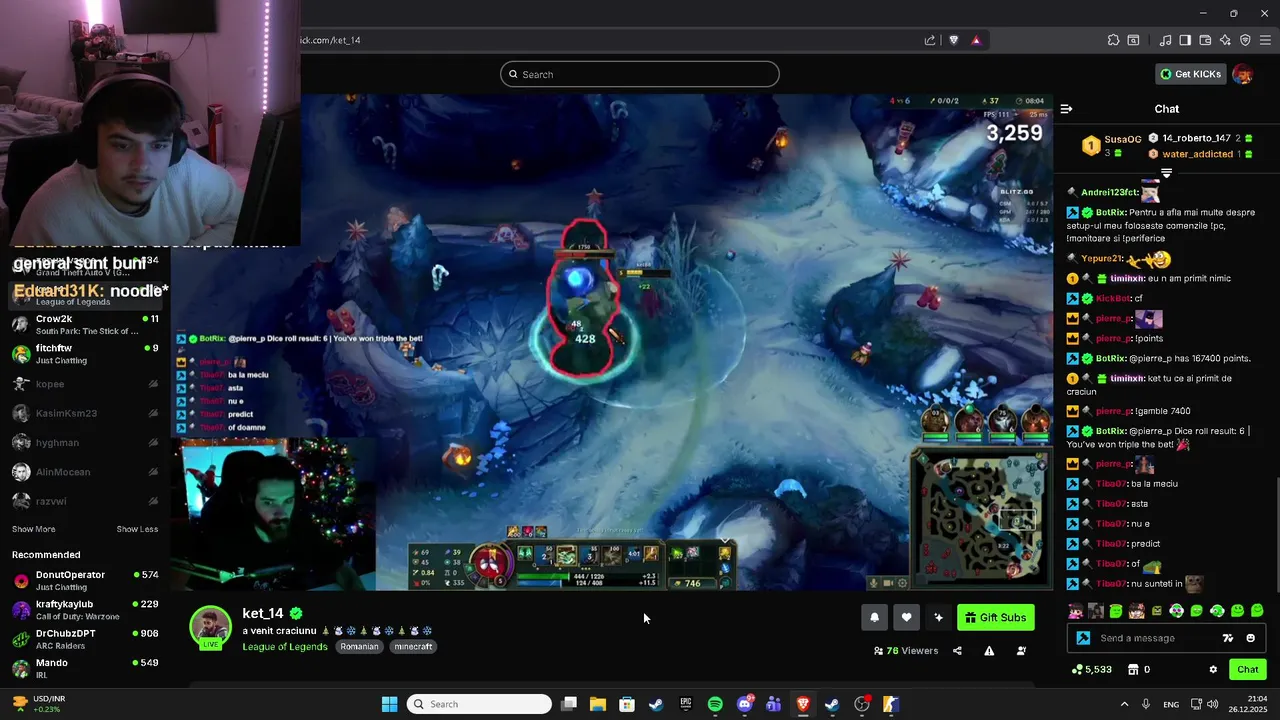This screenshot has width=1280, height=720.
Task: Click the share page icon in address bar
Action: [x=930, y=40]
